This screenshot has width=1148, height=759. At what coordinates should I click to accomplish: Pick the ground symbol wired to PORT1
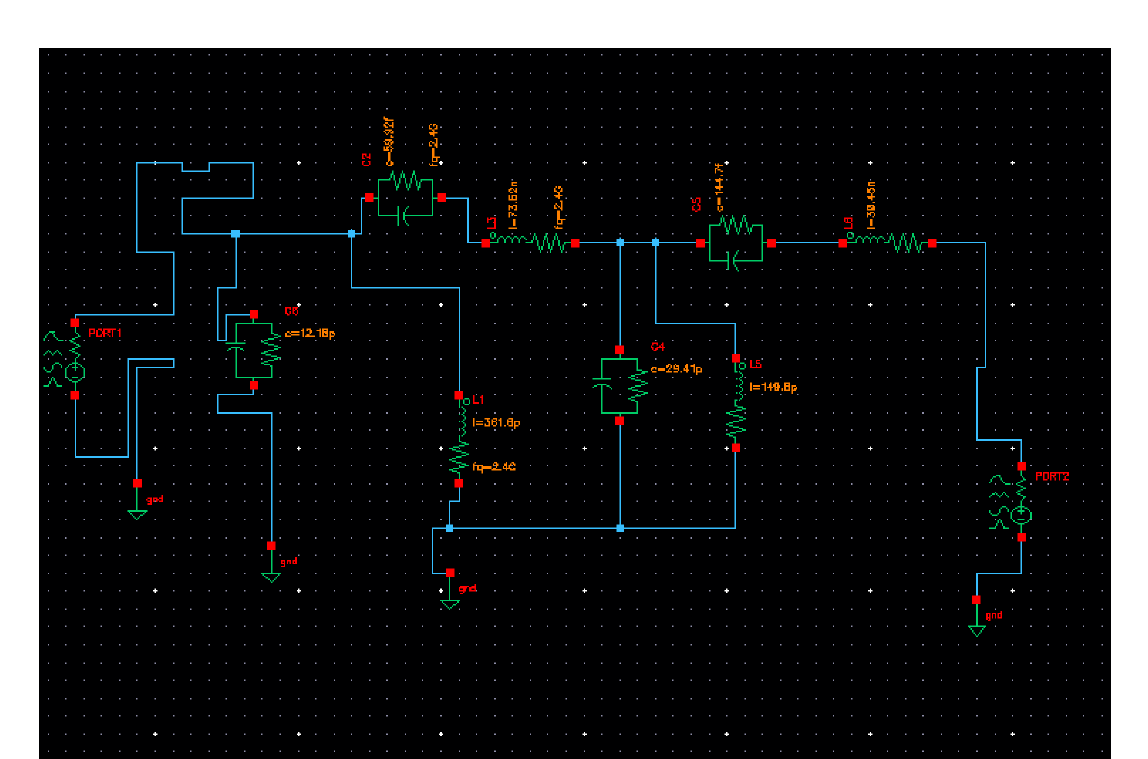137,501
